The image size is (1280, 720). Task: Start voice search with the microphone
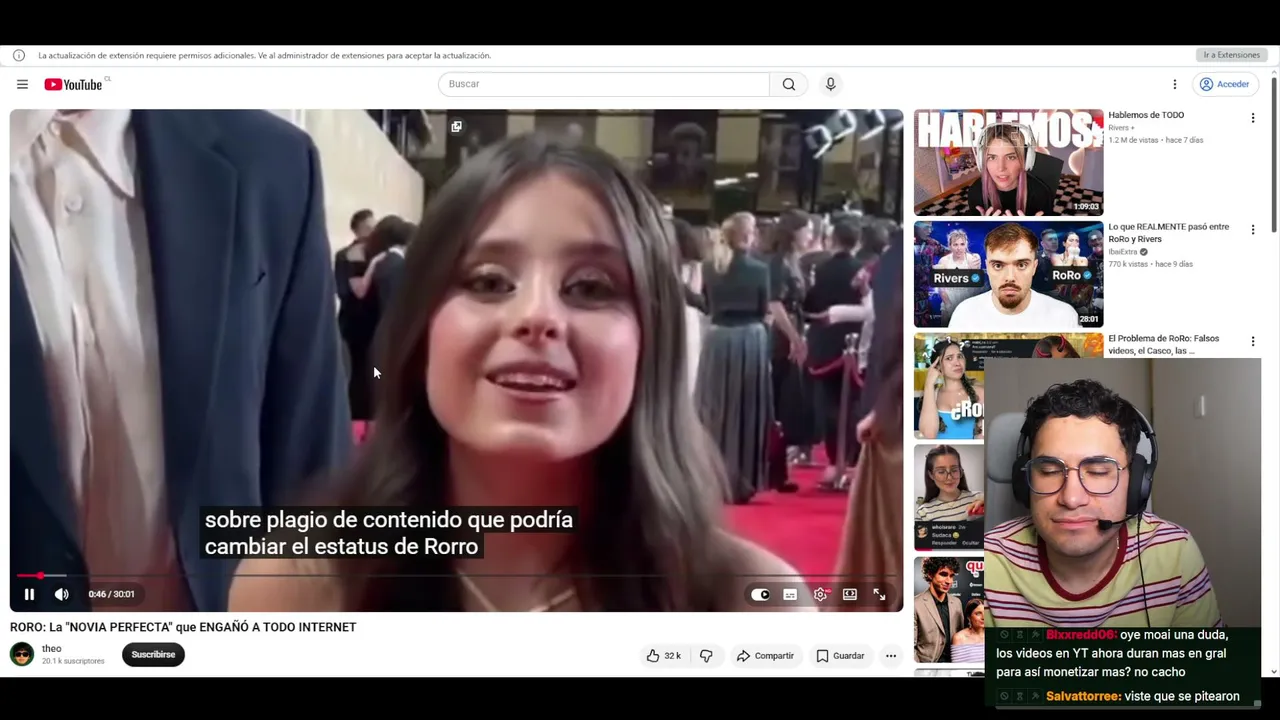pyautogui.click(x=830, y=84)
